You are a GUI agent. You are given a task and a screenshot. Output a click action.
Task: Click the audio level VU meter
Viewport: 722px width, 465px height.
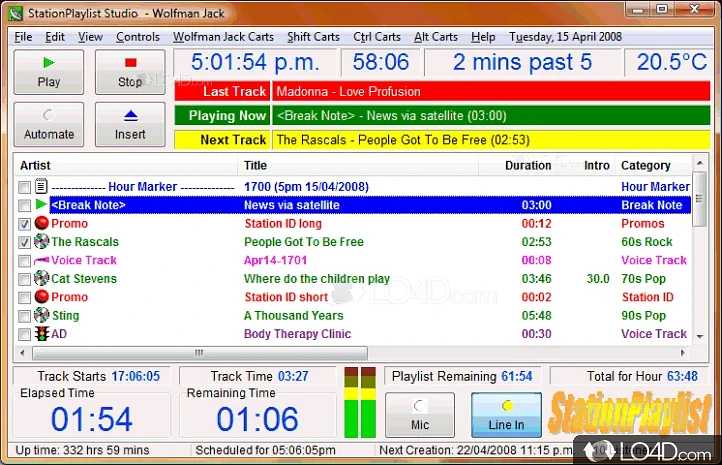tap(360, 402)
